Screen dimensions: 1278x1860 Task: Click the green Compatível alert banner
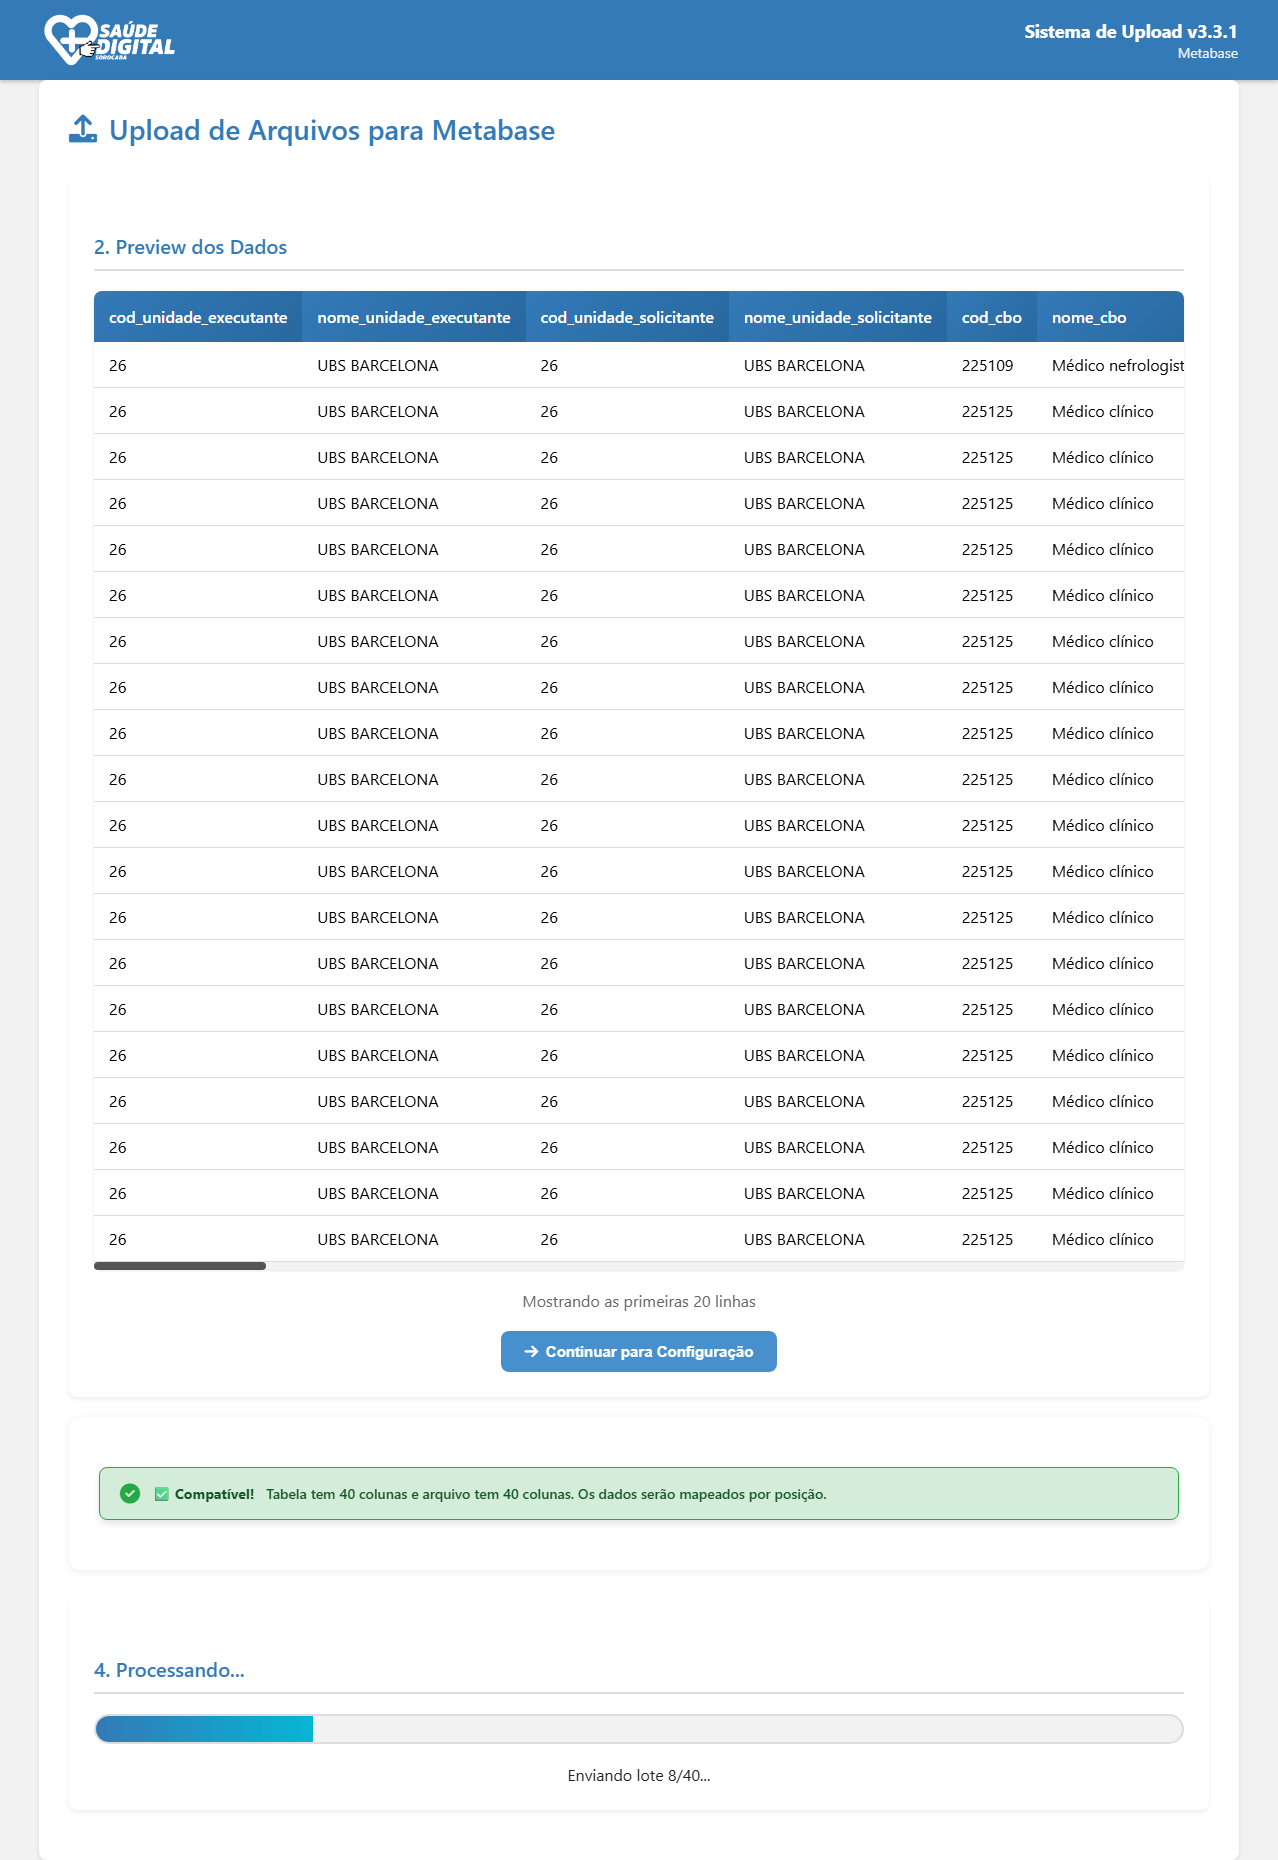pos(638,1493)
